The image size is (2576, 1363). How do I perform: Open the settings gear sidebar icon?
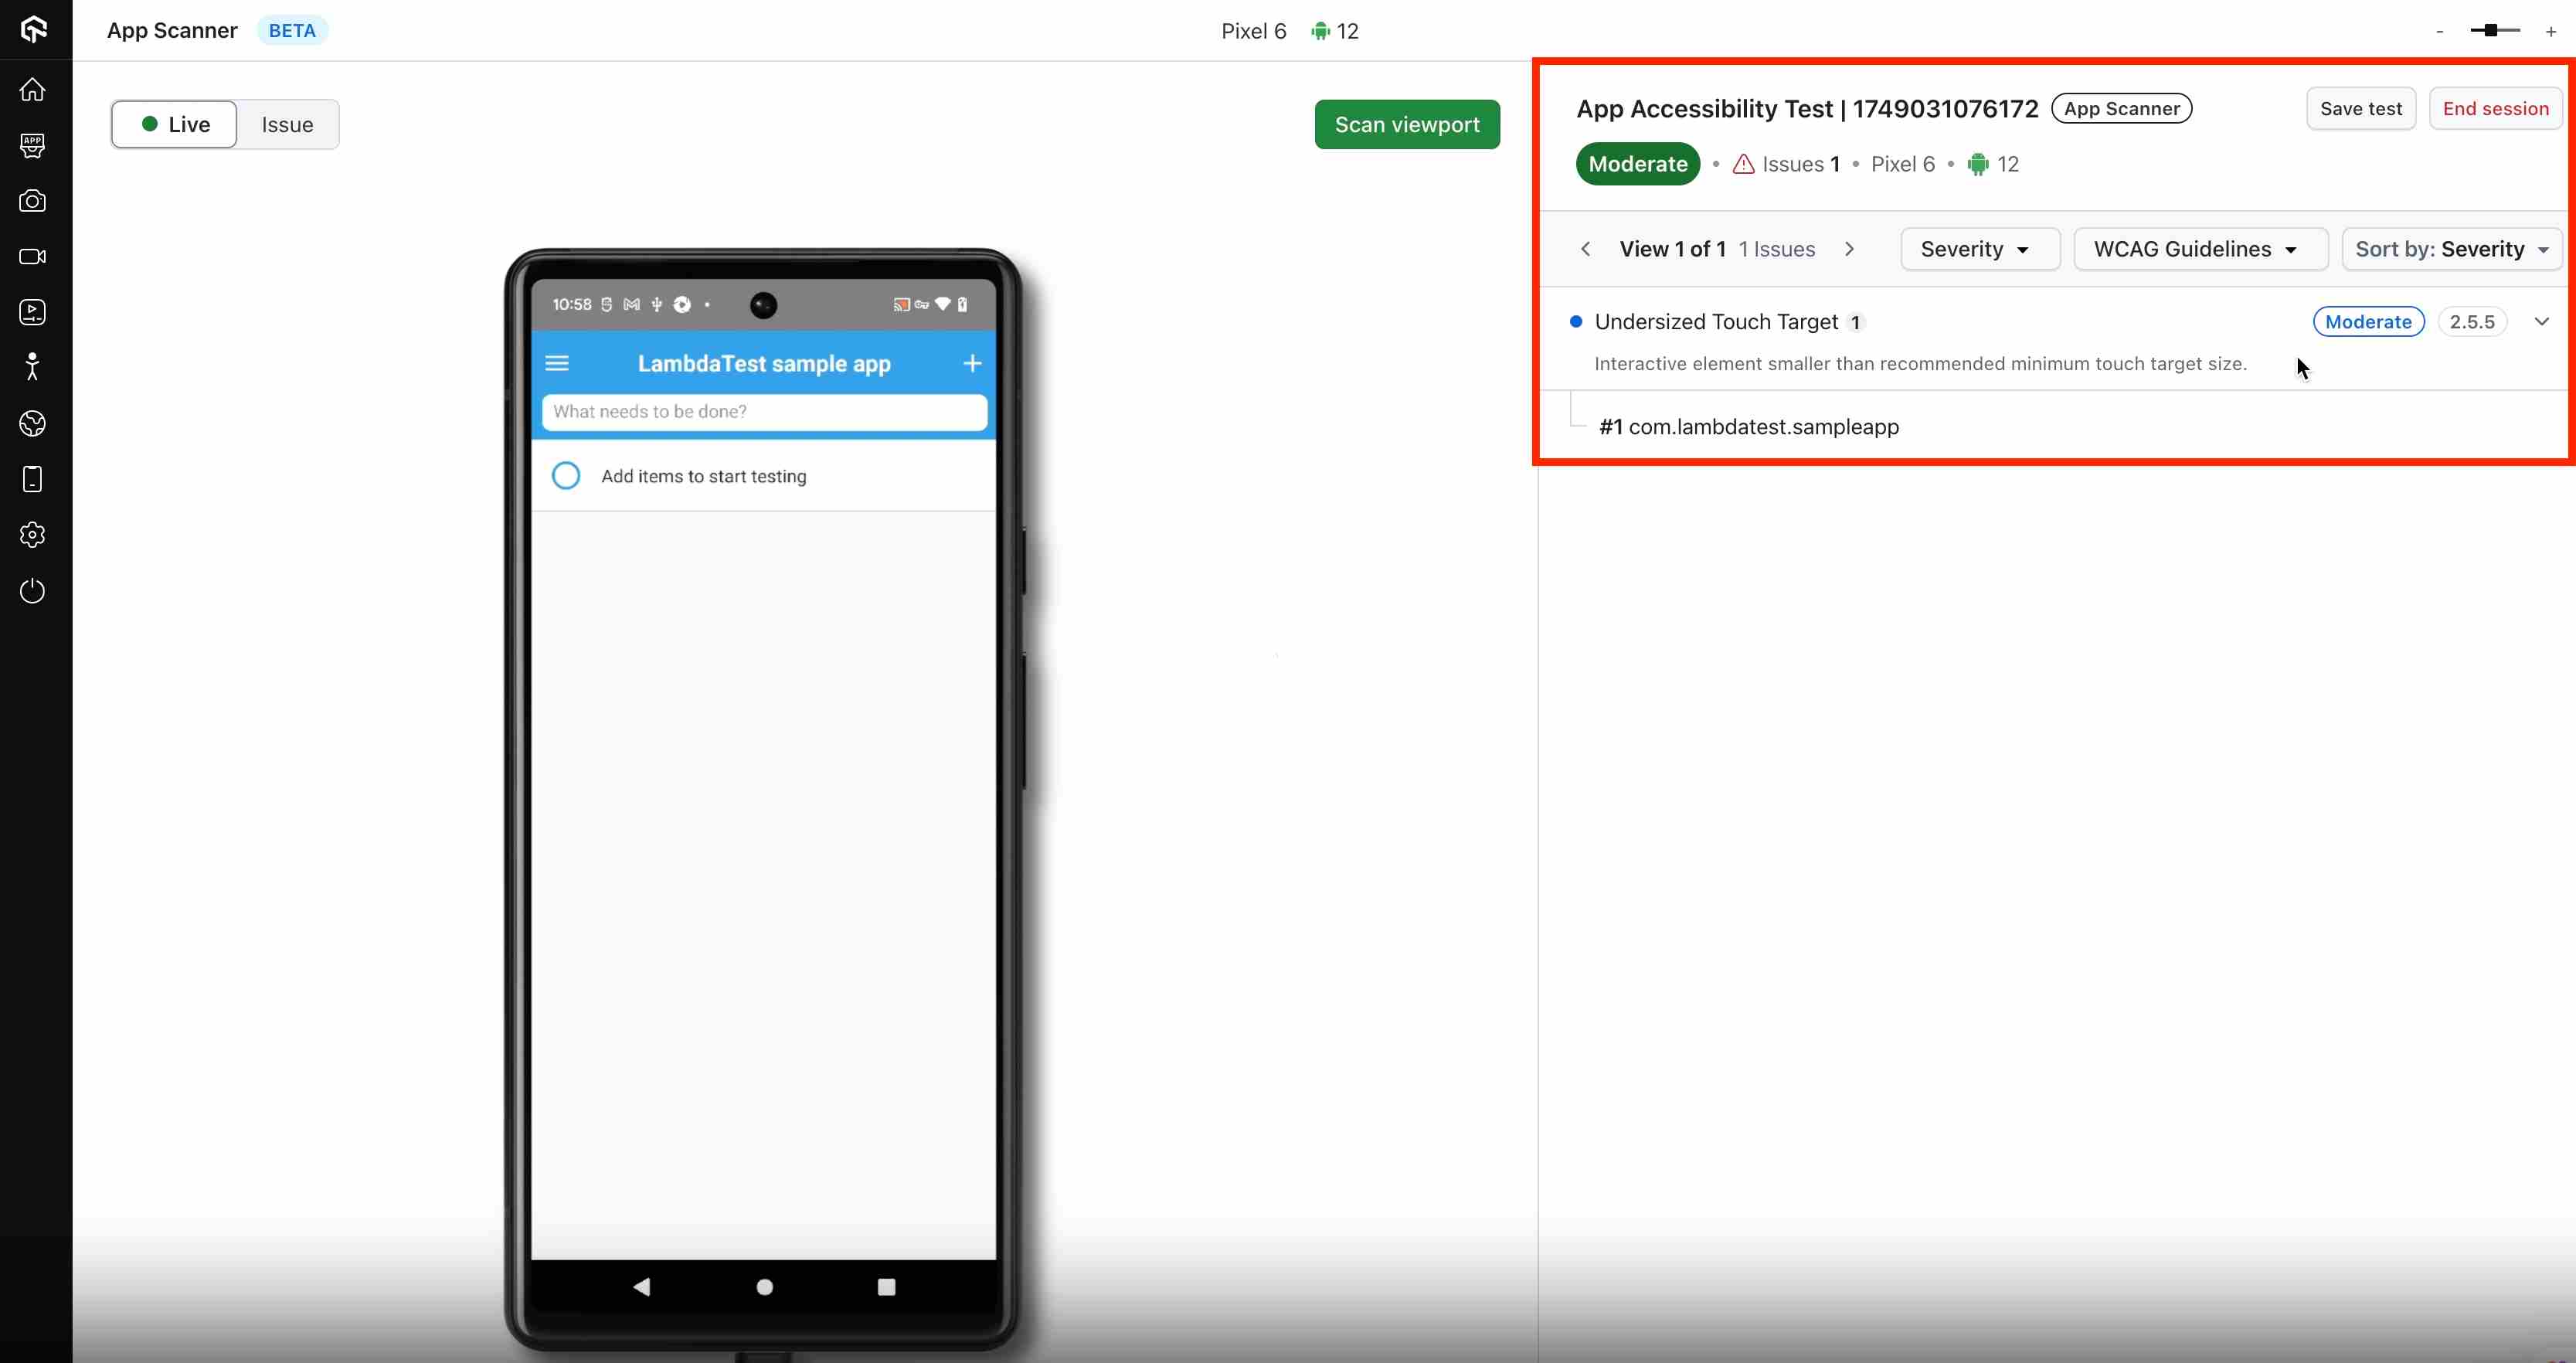tap(33, 535)
